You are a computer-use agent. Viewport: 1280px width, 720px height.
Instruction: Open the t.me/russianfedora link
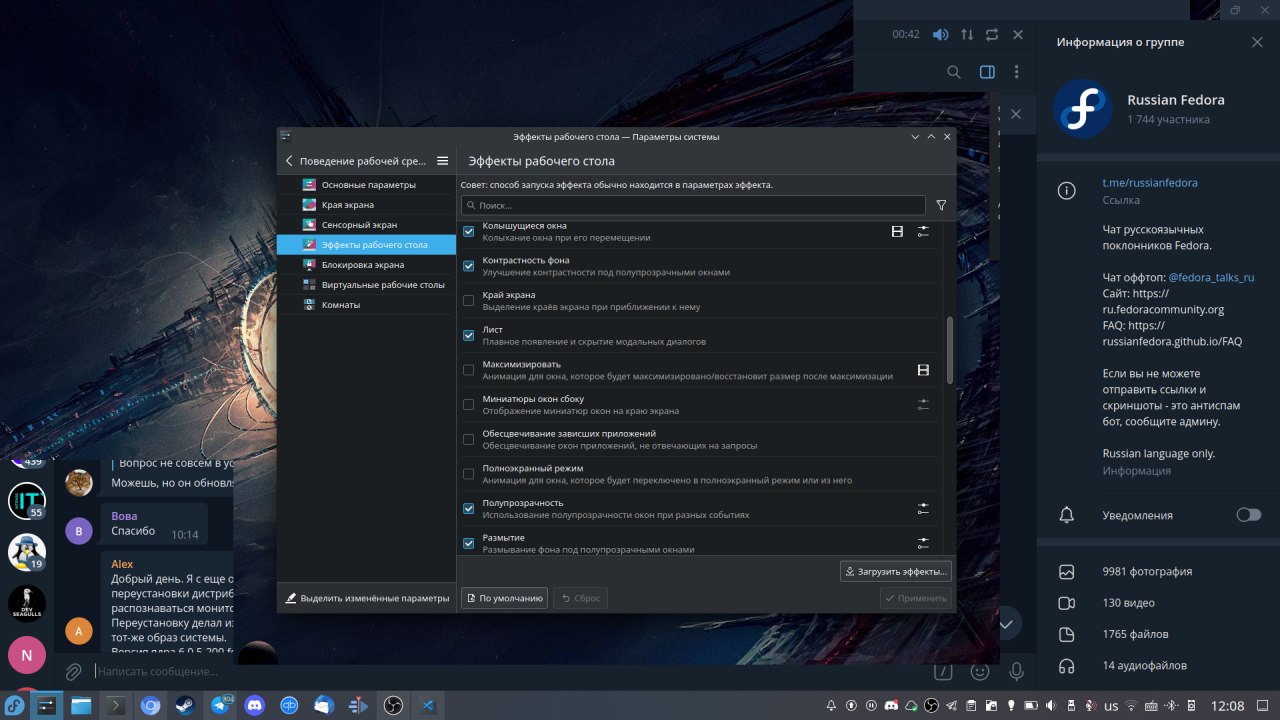coord(1149,183)
